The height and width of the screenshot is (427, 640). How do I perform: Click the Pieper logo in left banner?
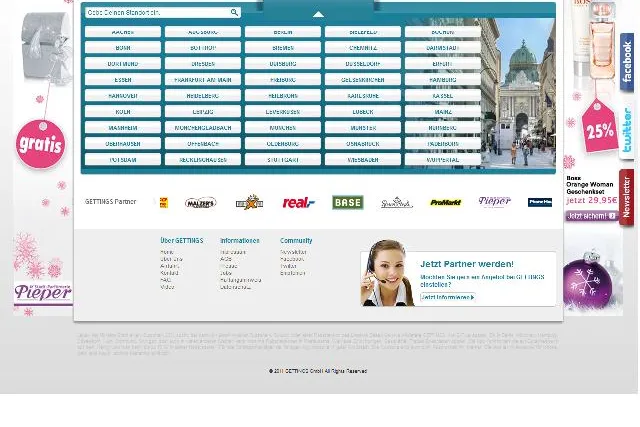click(43, 292)
